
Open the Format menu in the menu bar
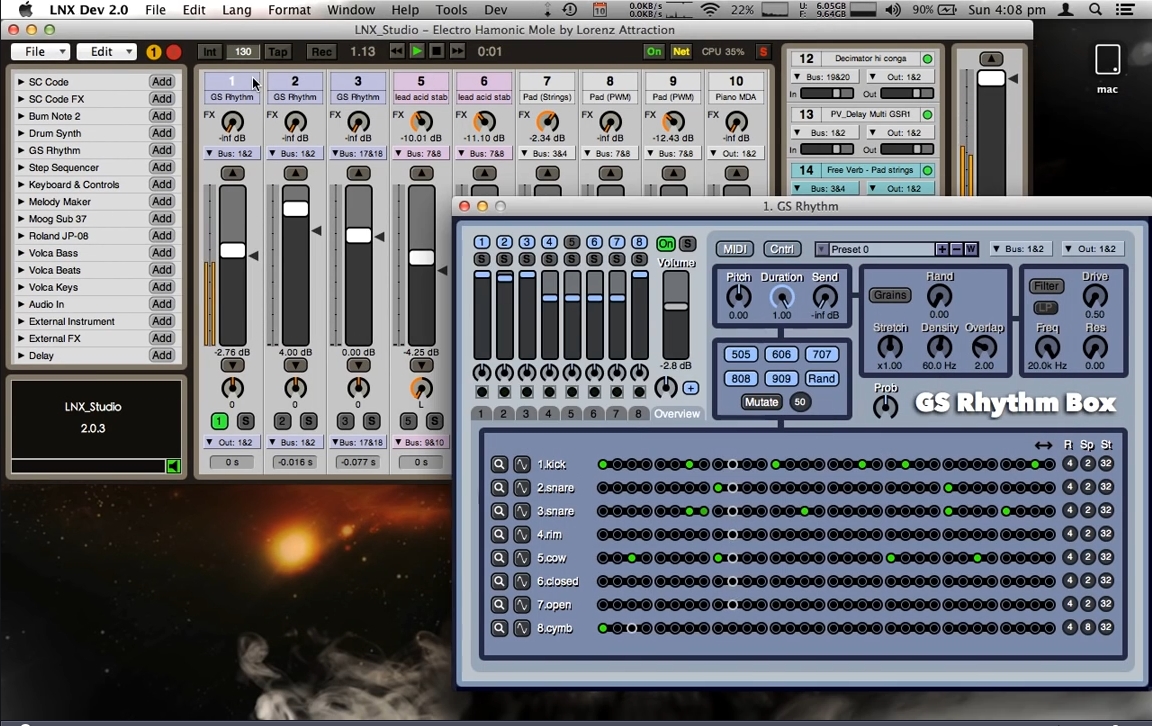click(x=289, y=10)
